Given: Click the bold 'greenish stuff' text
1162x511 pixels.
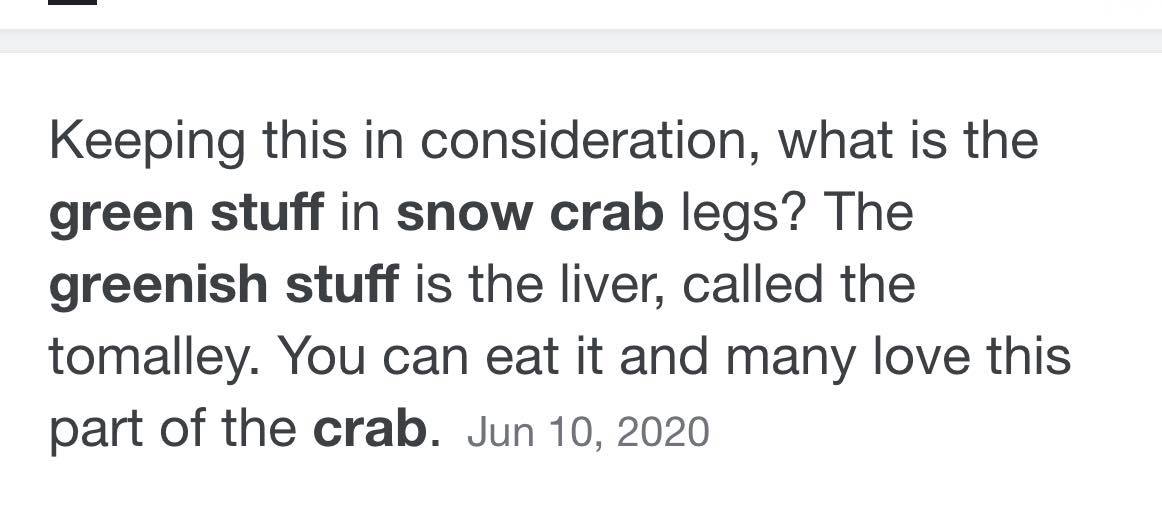Looking at the screenshot, I should pyautogui.click(x=224, y=286).
